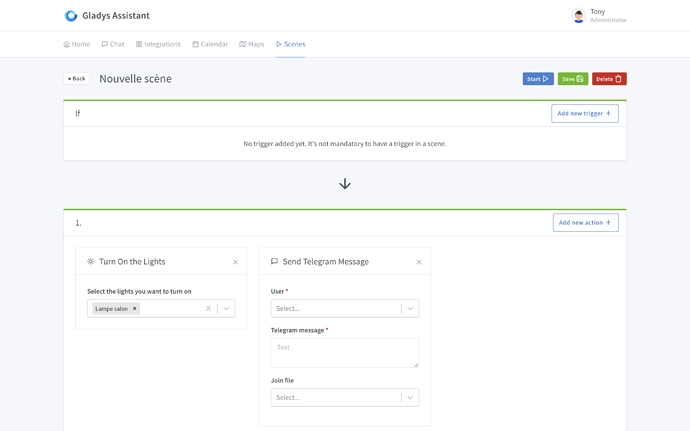
Task: Click the sun icon beside Turn On the Lights
Action: [91, 262]
